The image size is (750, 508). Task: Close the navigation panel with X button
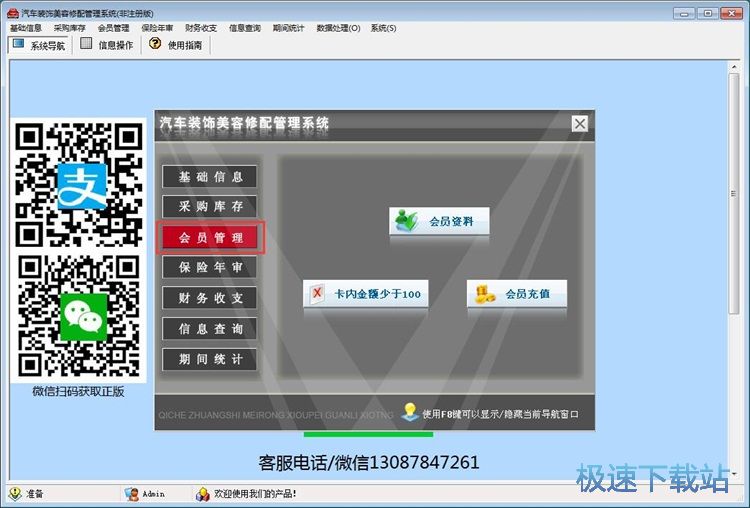(x=579, y=124)
